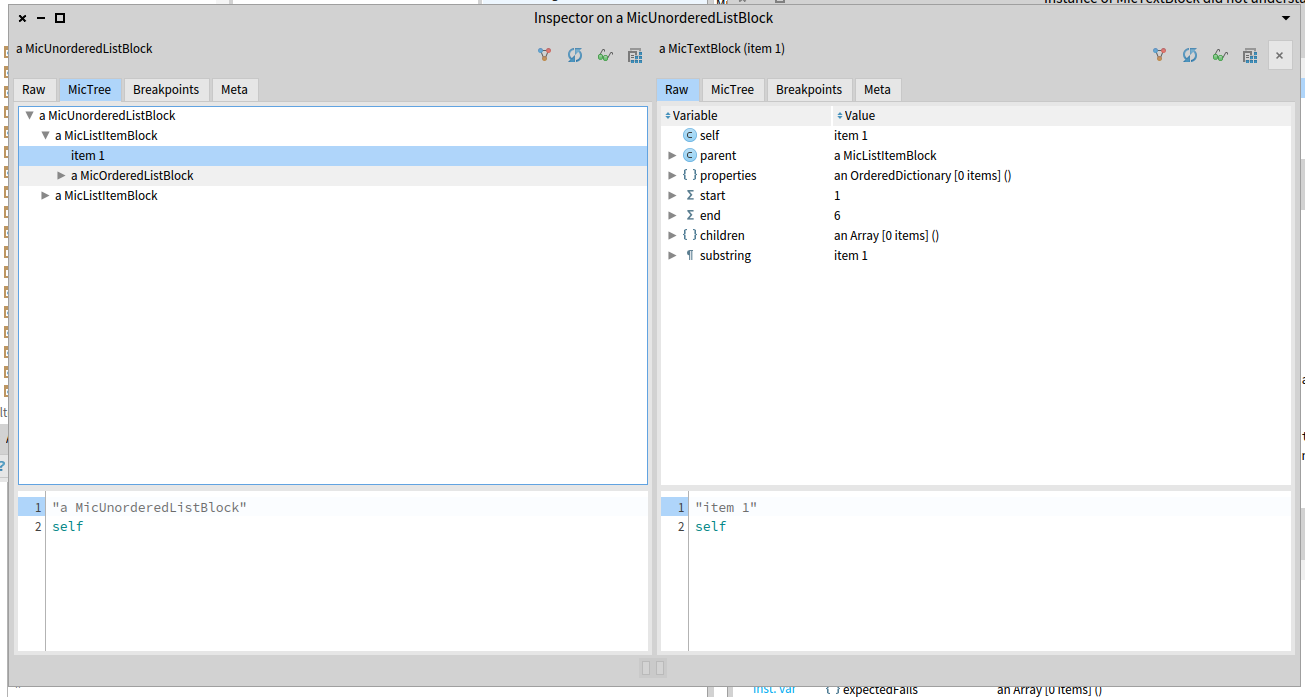Select the Raw tab in the right pane

[x=677, y=89]
